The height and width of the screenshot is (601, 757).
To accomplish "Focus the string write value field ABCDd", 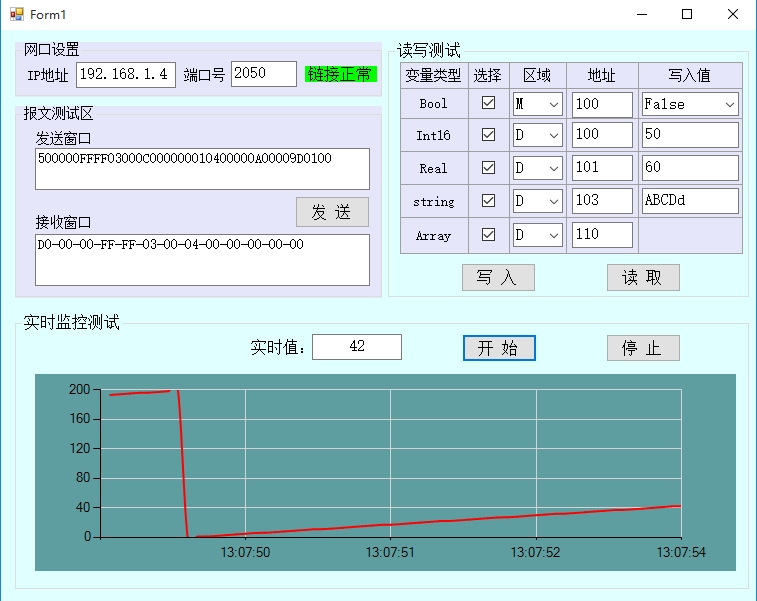I will pos(690,200).
